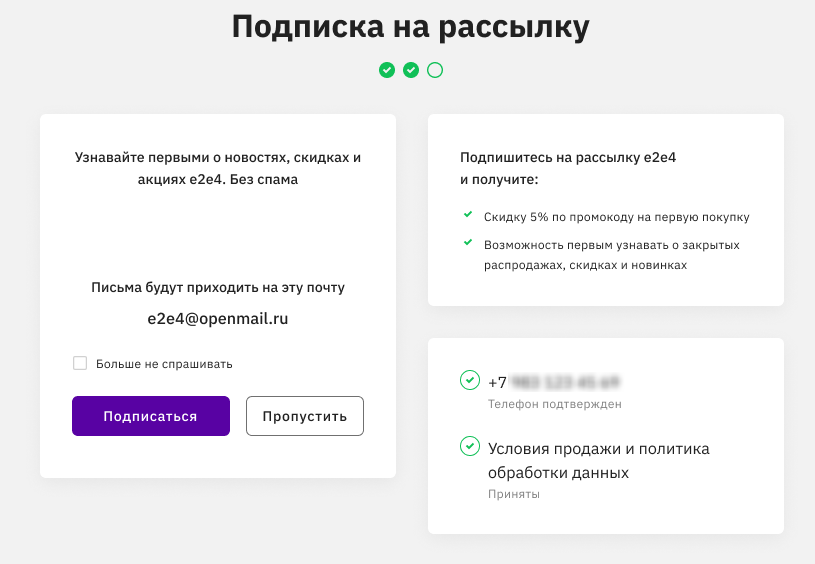Click the first completed step indicator
Screen dimensions: 815x564
tap(387, 70)
